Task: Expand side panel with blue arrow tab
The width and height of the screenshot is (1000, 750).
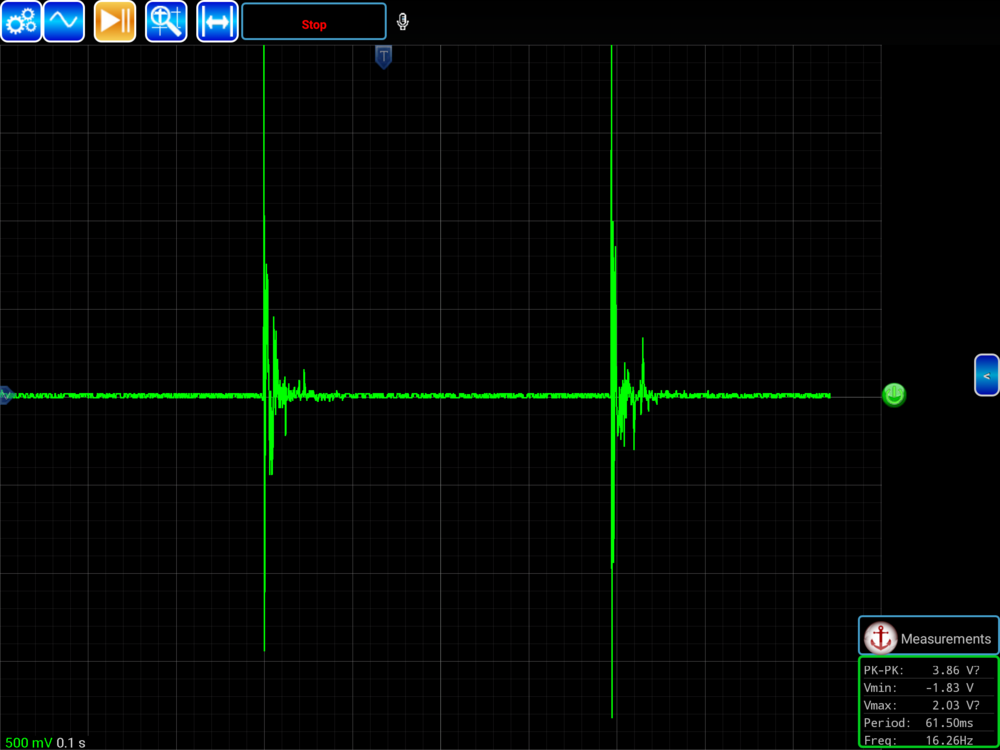Action: (987, 375)
